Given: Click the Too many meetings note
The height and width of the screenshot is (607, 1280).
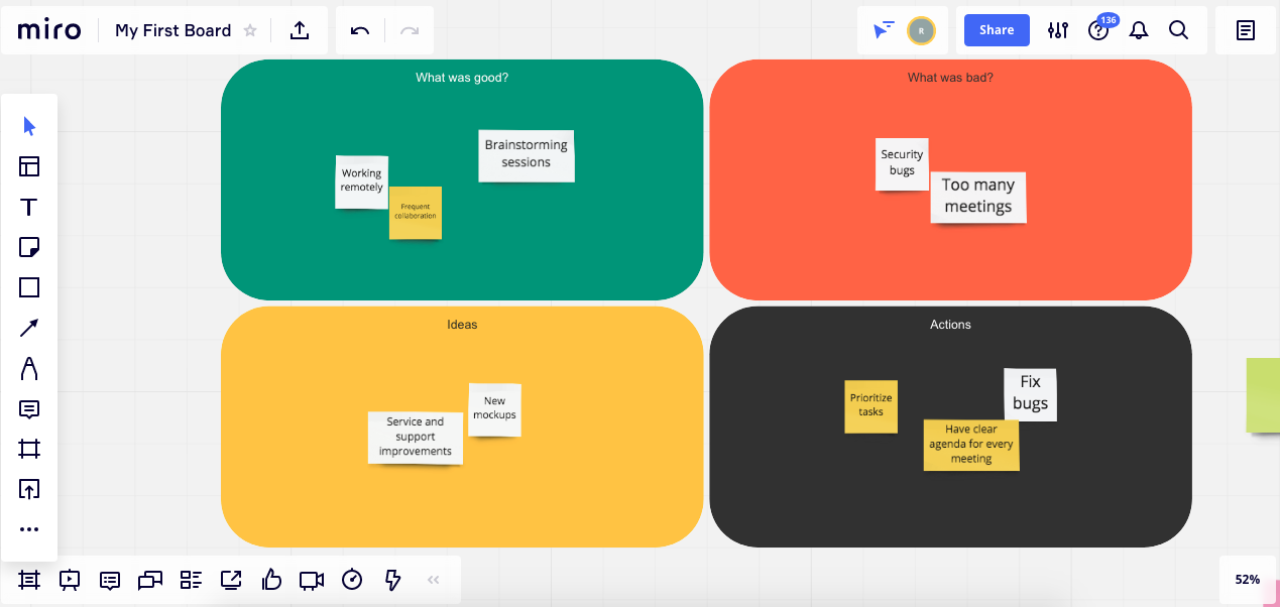Looking at the screenshot, I should tap(978, 196).
